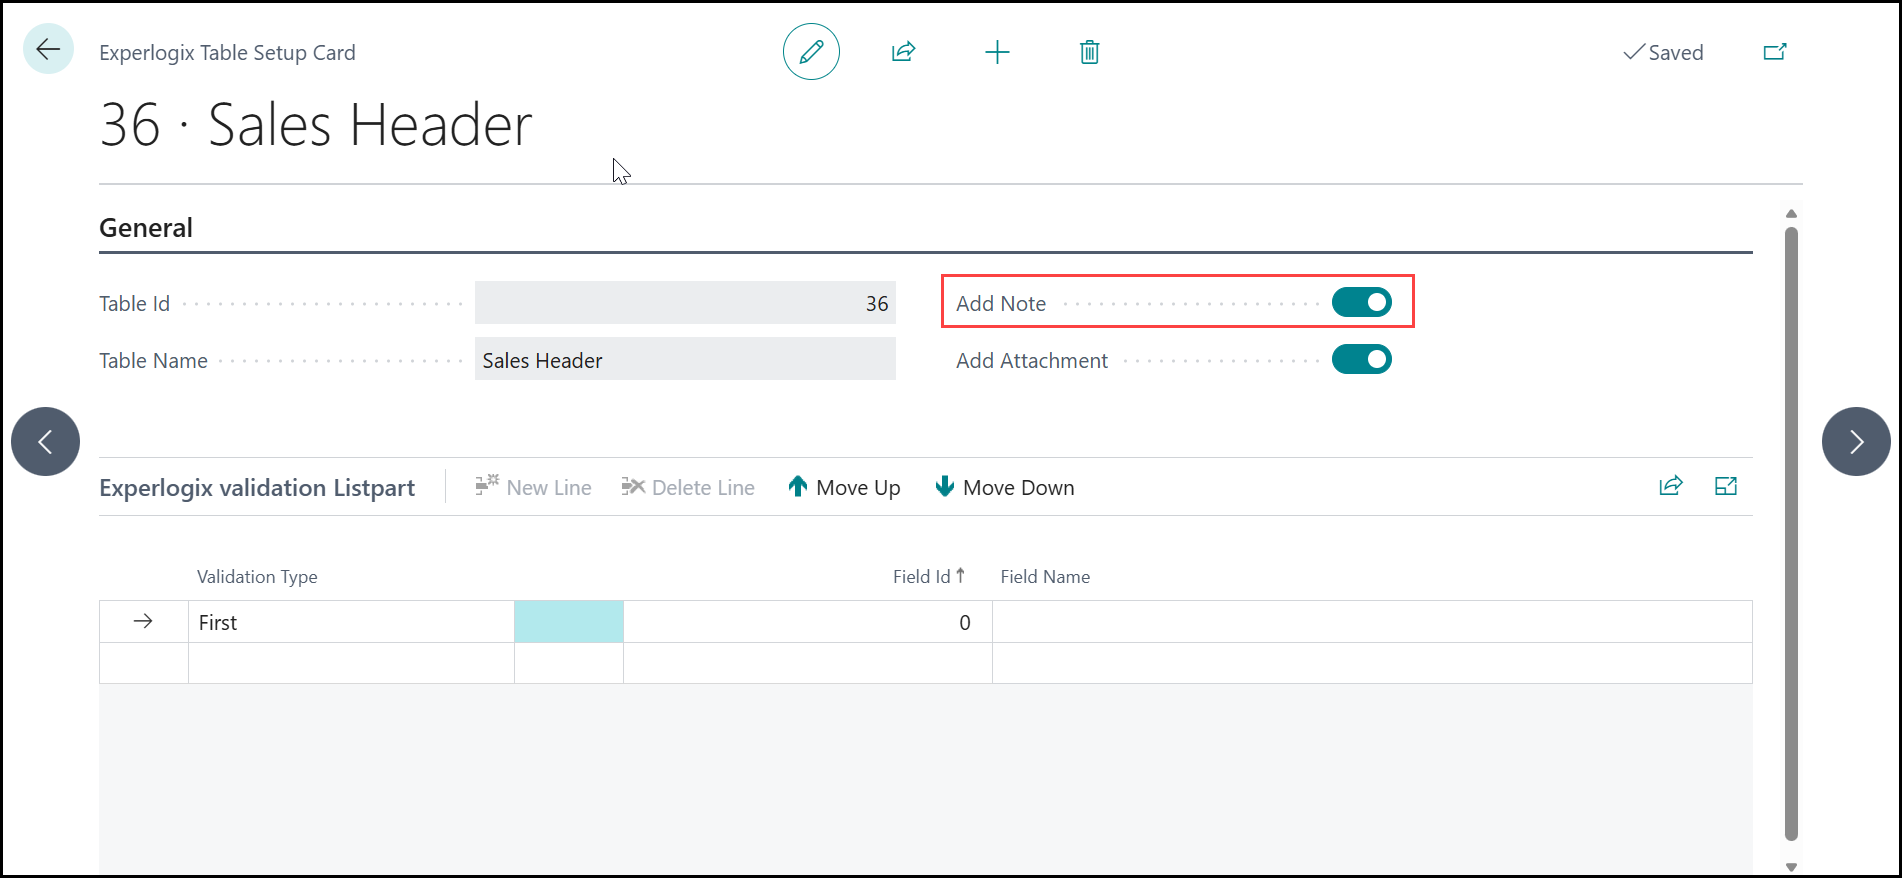The height and width of the screenshot is (878, 1902).
Task: Click the listpart share icon
Action: (x=1671, y=486)
